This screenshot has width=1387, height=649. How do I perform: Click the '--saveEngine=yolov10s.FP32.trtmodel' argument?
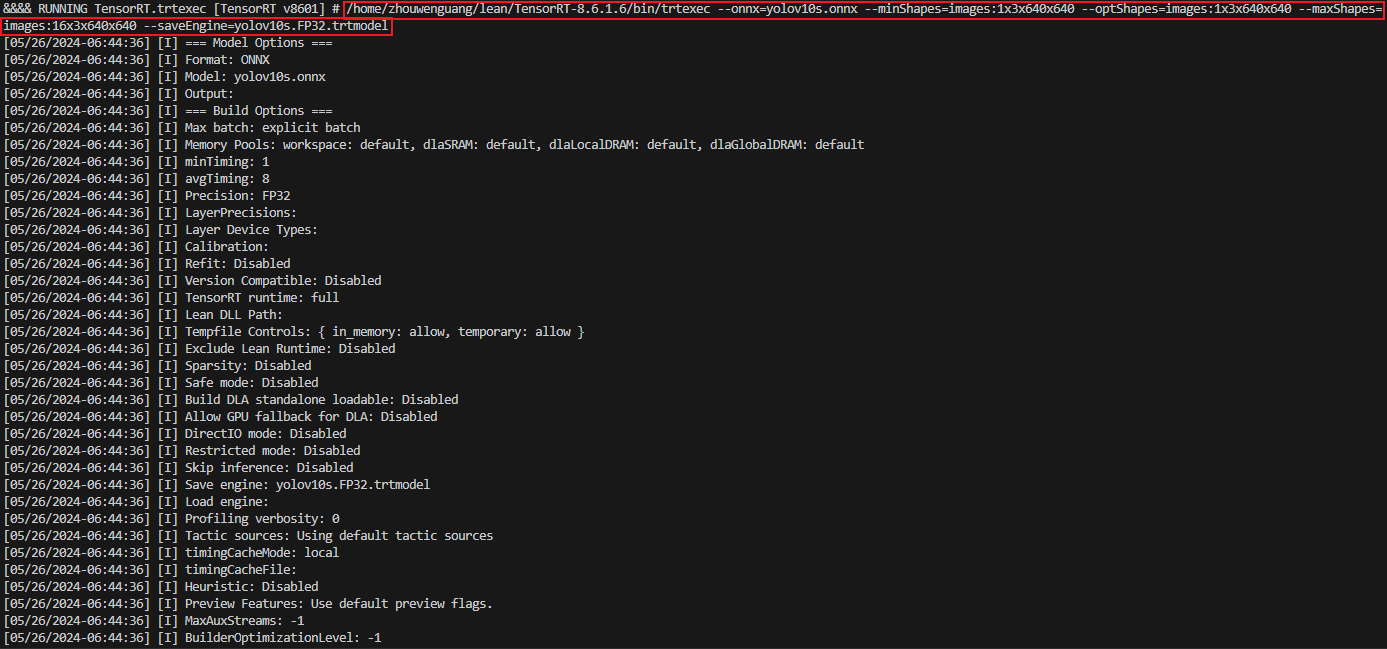[x=266, y=26]
